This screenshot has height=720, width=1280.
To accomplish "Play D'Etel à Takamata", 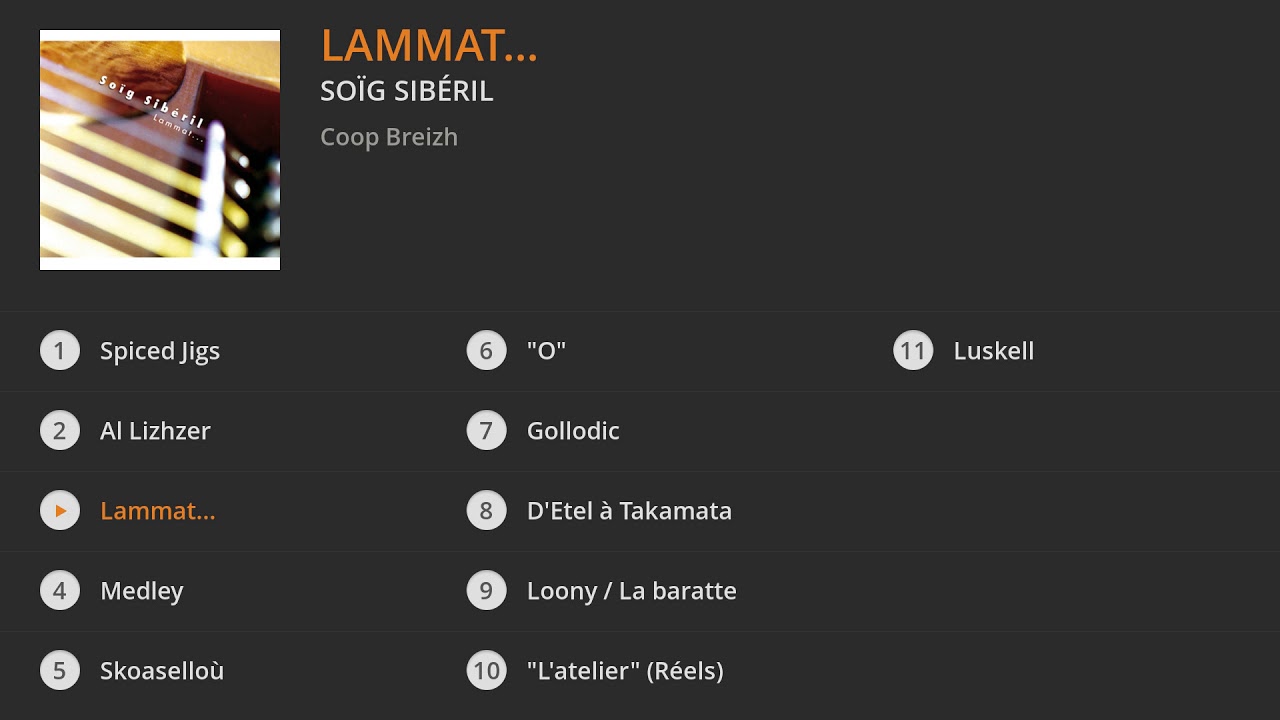I will 629,511.
